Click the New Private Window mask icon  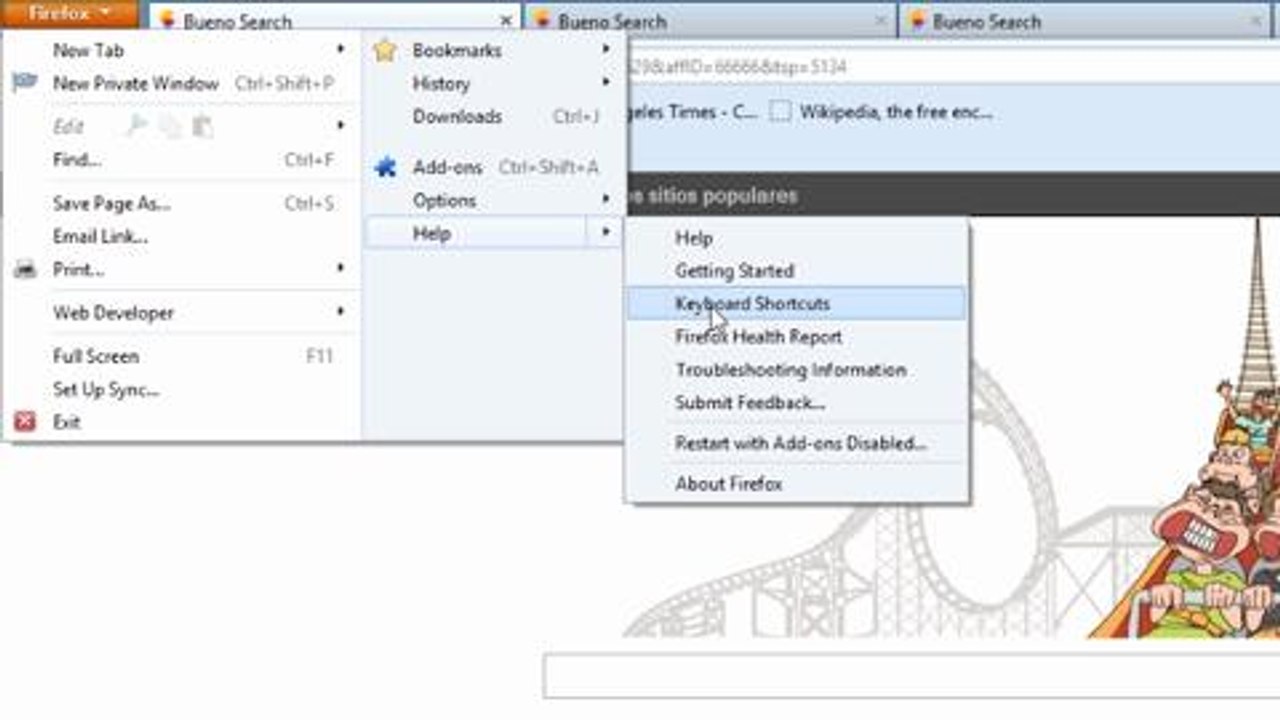[25, 83]
